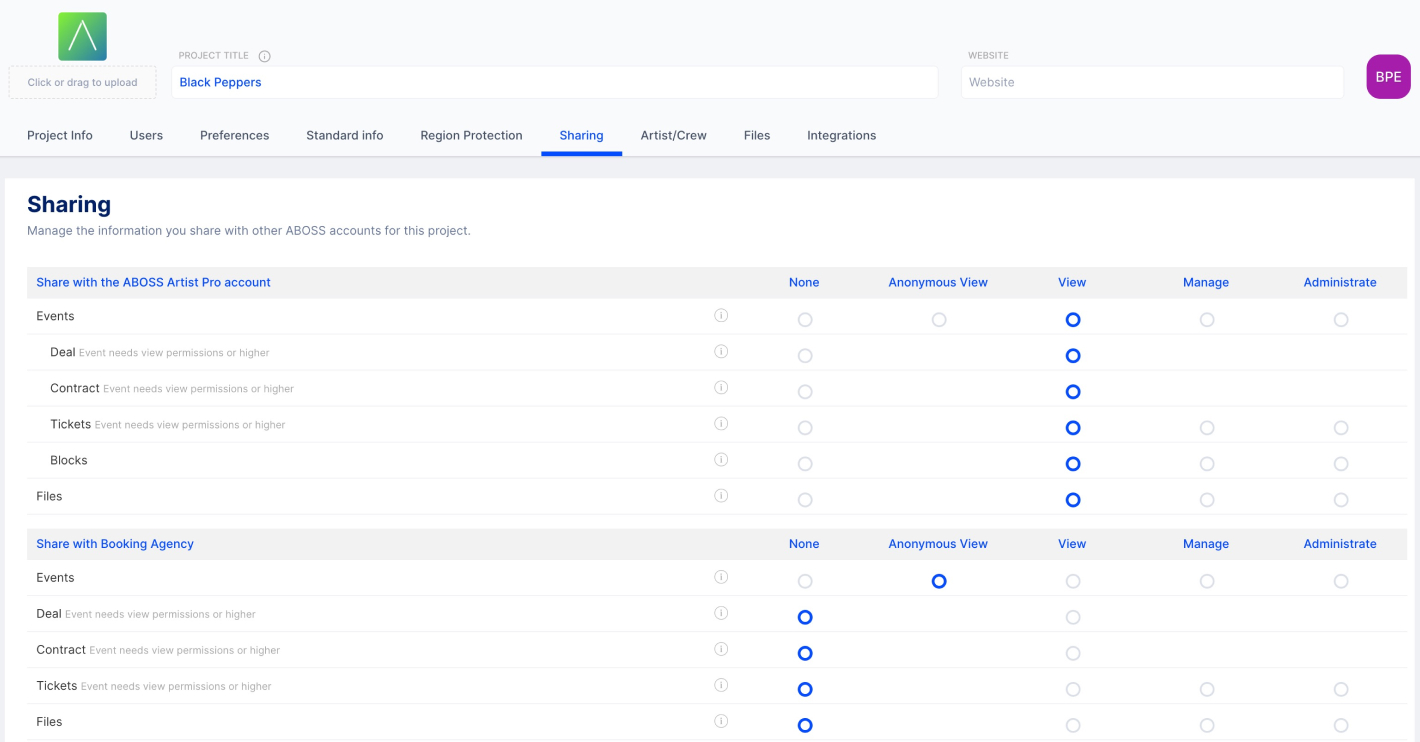The image size is (1420, 742).
Task: Click info icon for Artist Pro Blocks row
Action: click(x=721, y=460)
